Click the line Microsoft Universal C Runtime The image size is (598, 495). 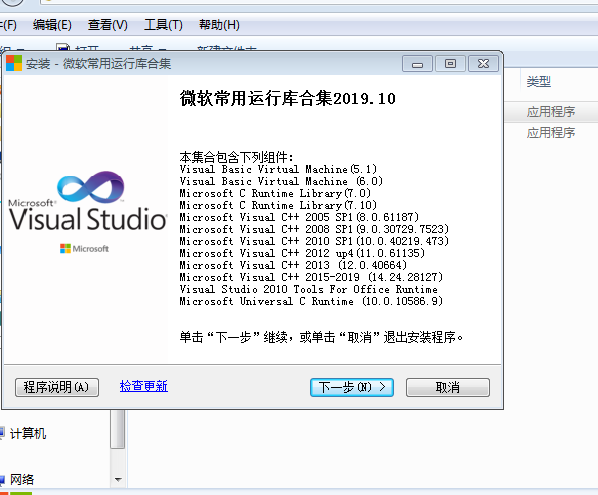point(311,301)
